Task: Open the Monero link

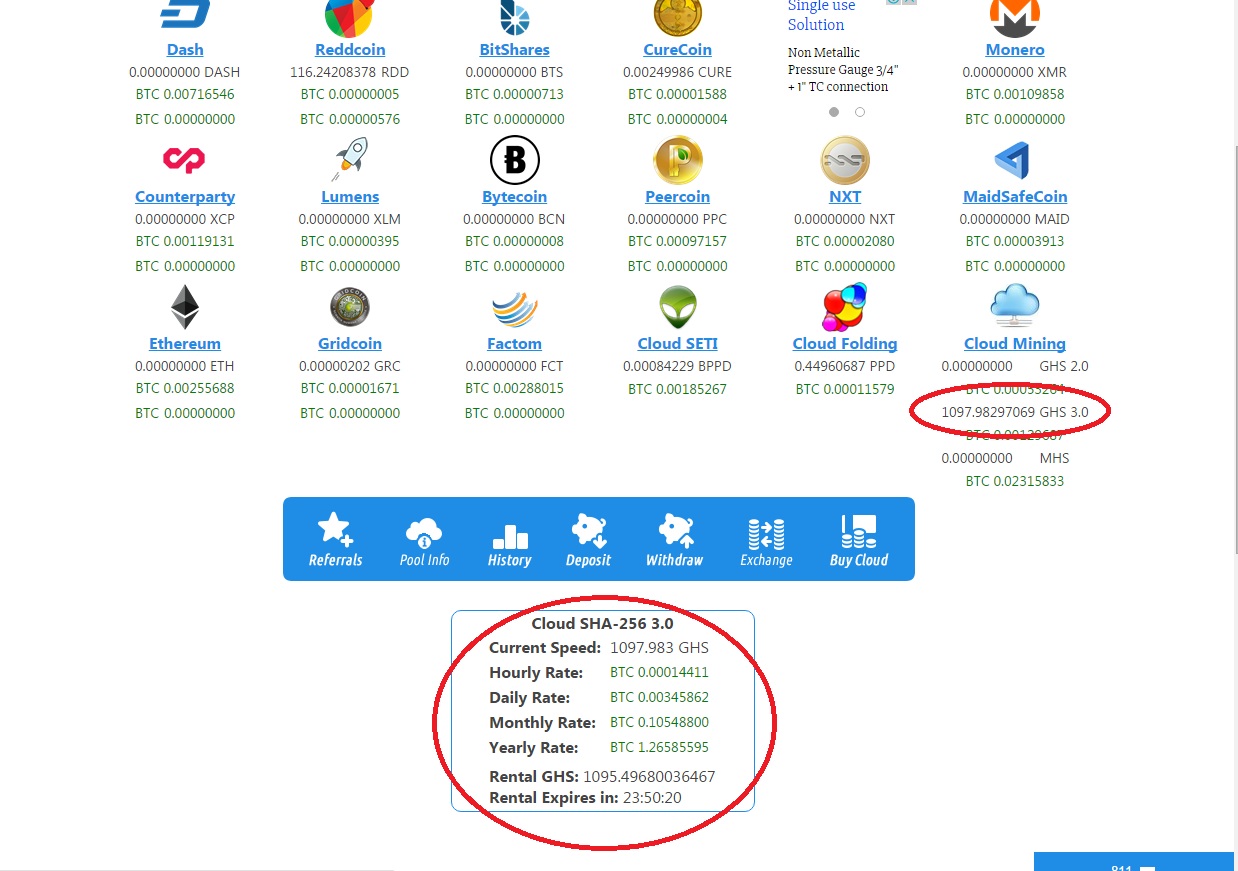Action: pyautogui.click(x=1015, y=50)
